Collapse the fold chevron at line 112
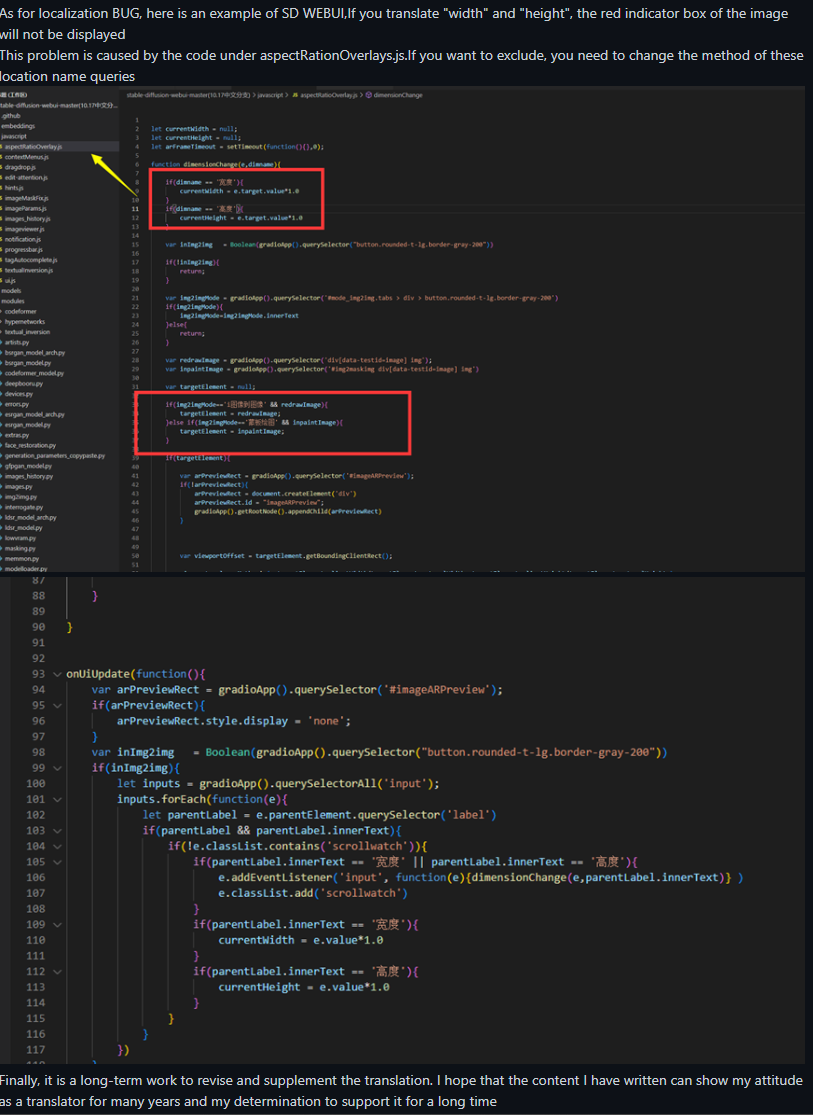 [x=57, y=971]
